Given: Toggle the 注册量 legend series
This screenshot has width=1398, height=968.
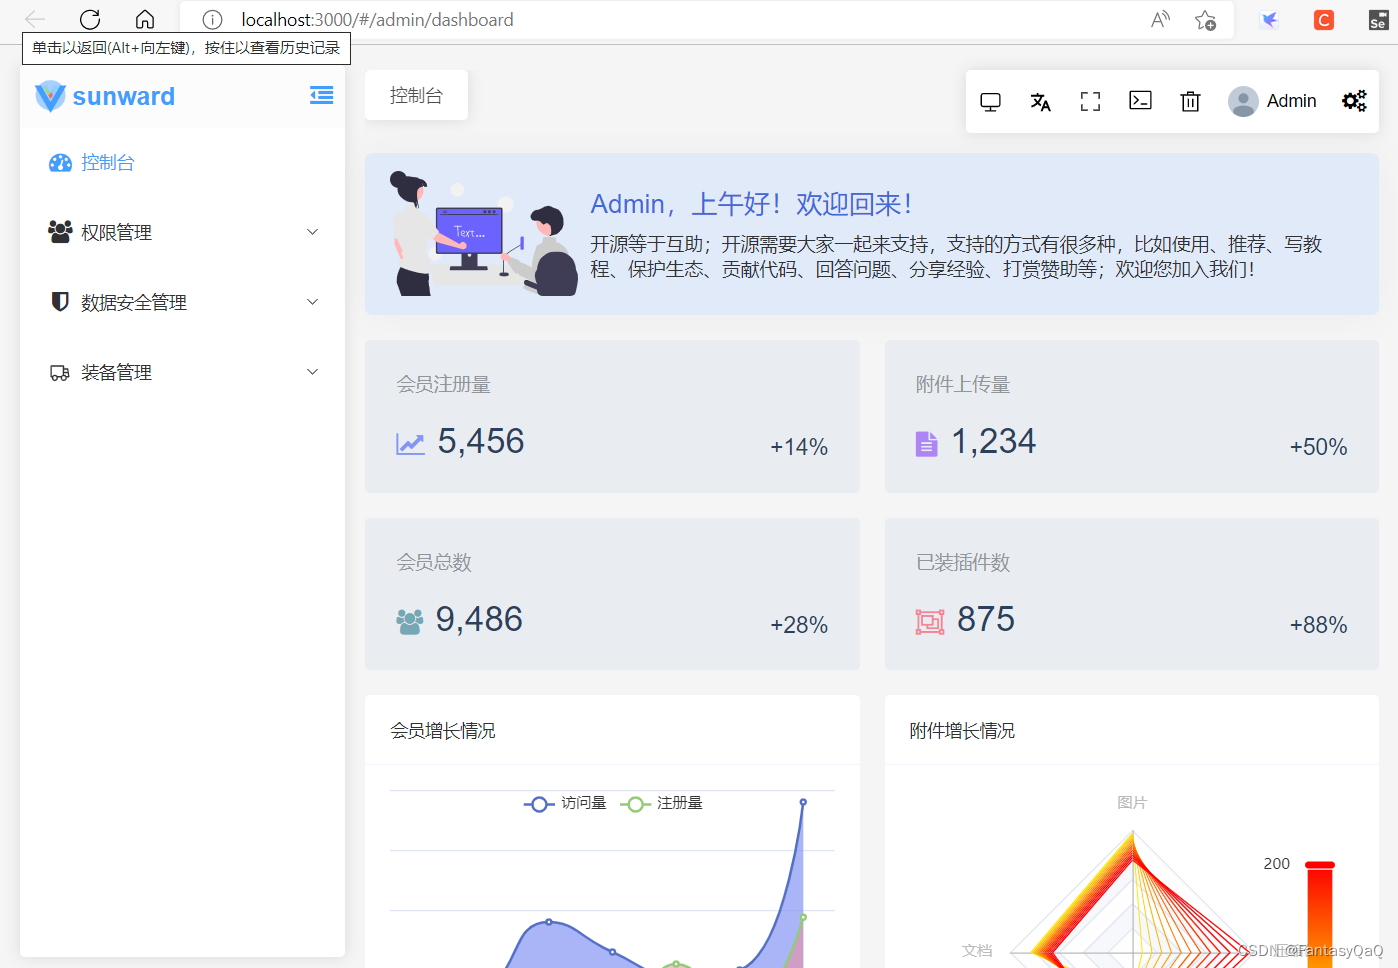Looking at the screenshot, I should pos(661,803).
